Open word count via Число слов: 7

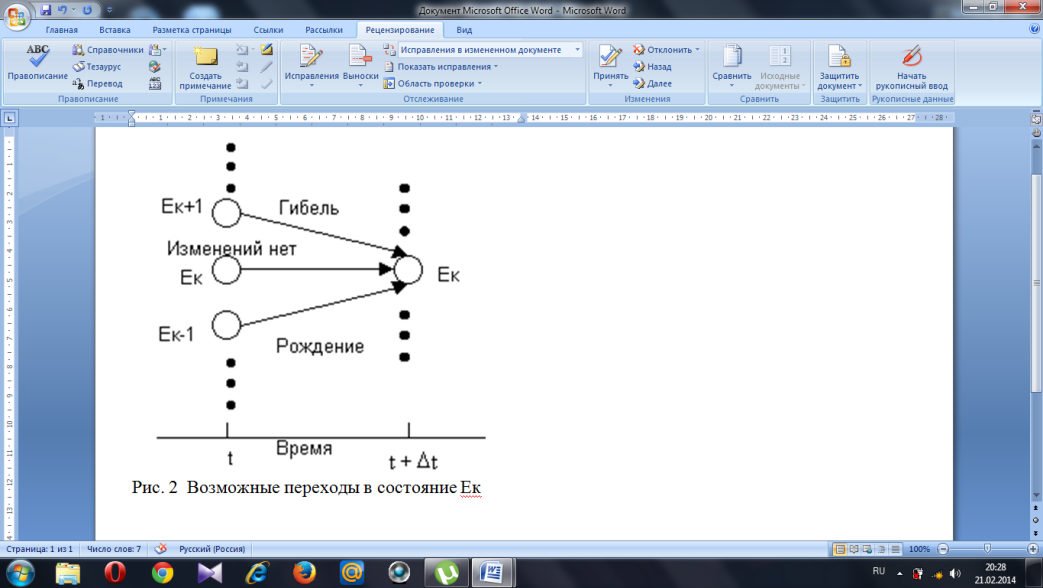[x=114, y=549]
